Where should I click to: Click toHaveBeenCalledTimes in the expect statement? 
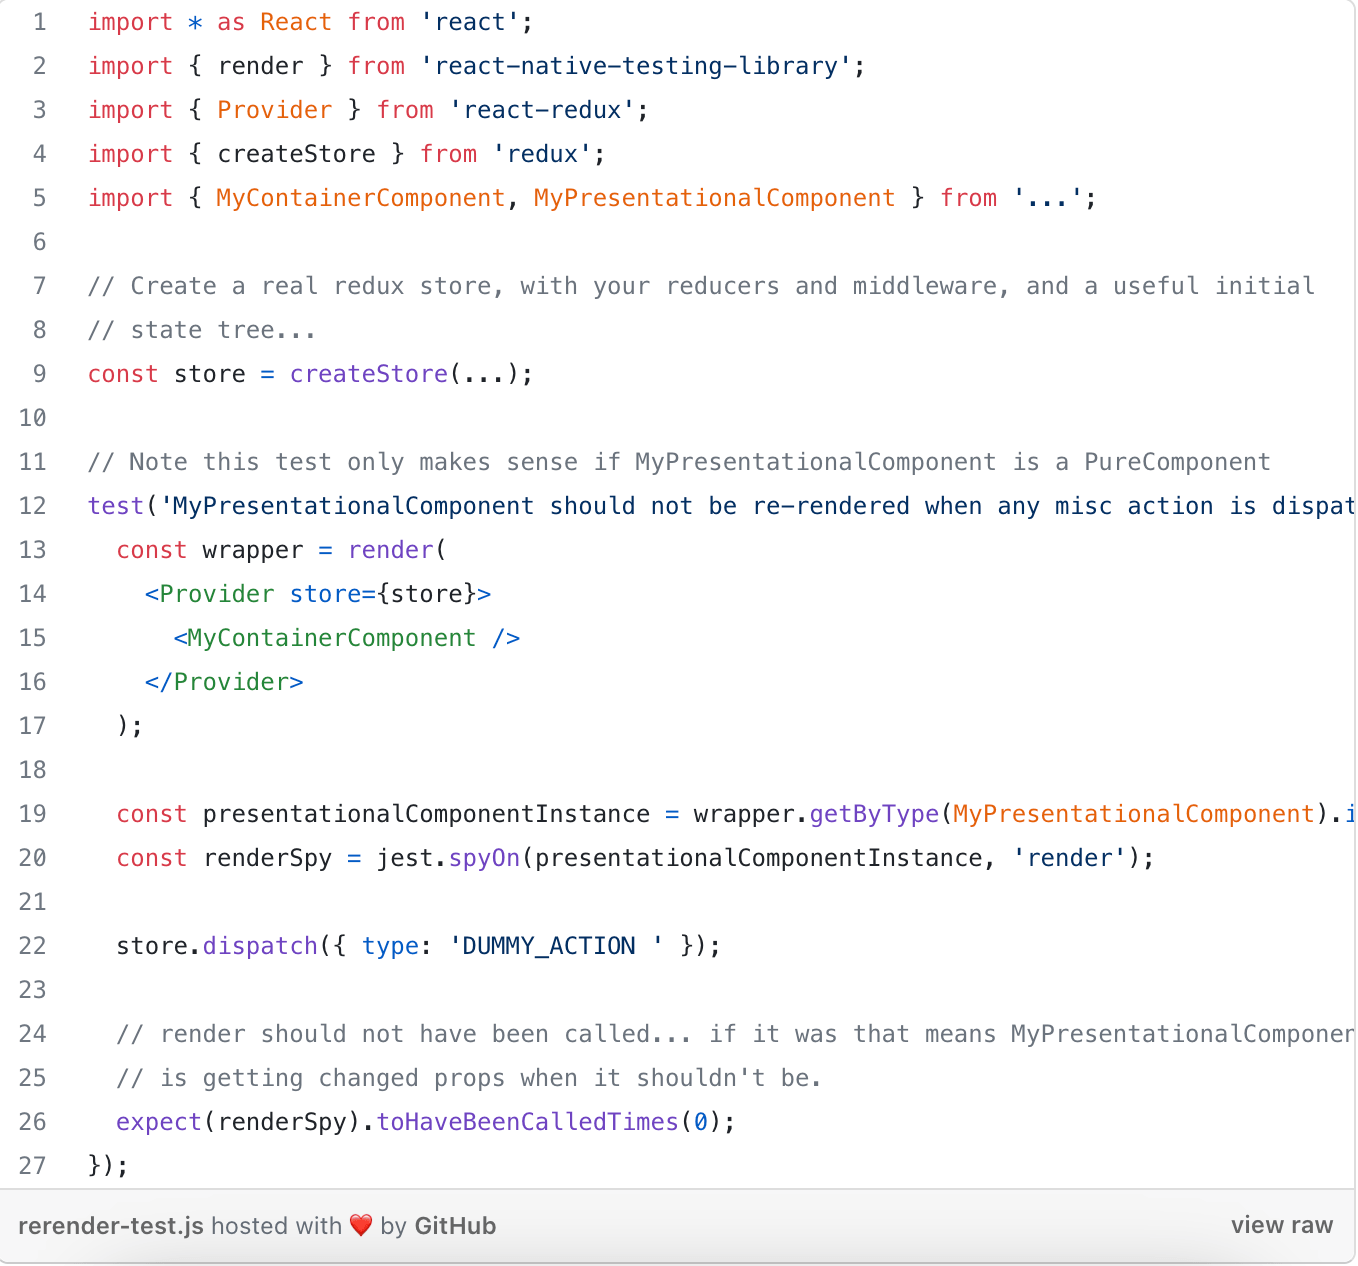pos(527,1122)
